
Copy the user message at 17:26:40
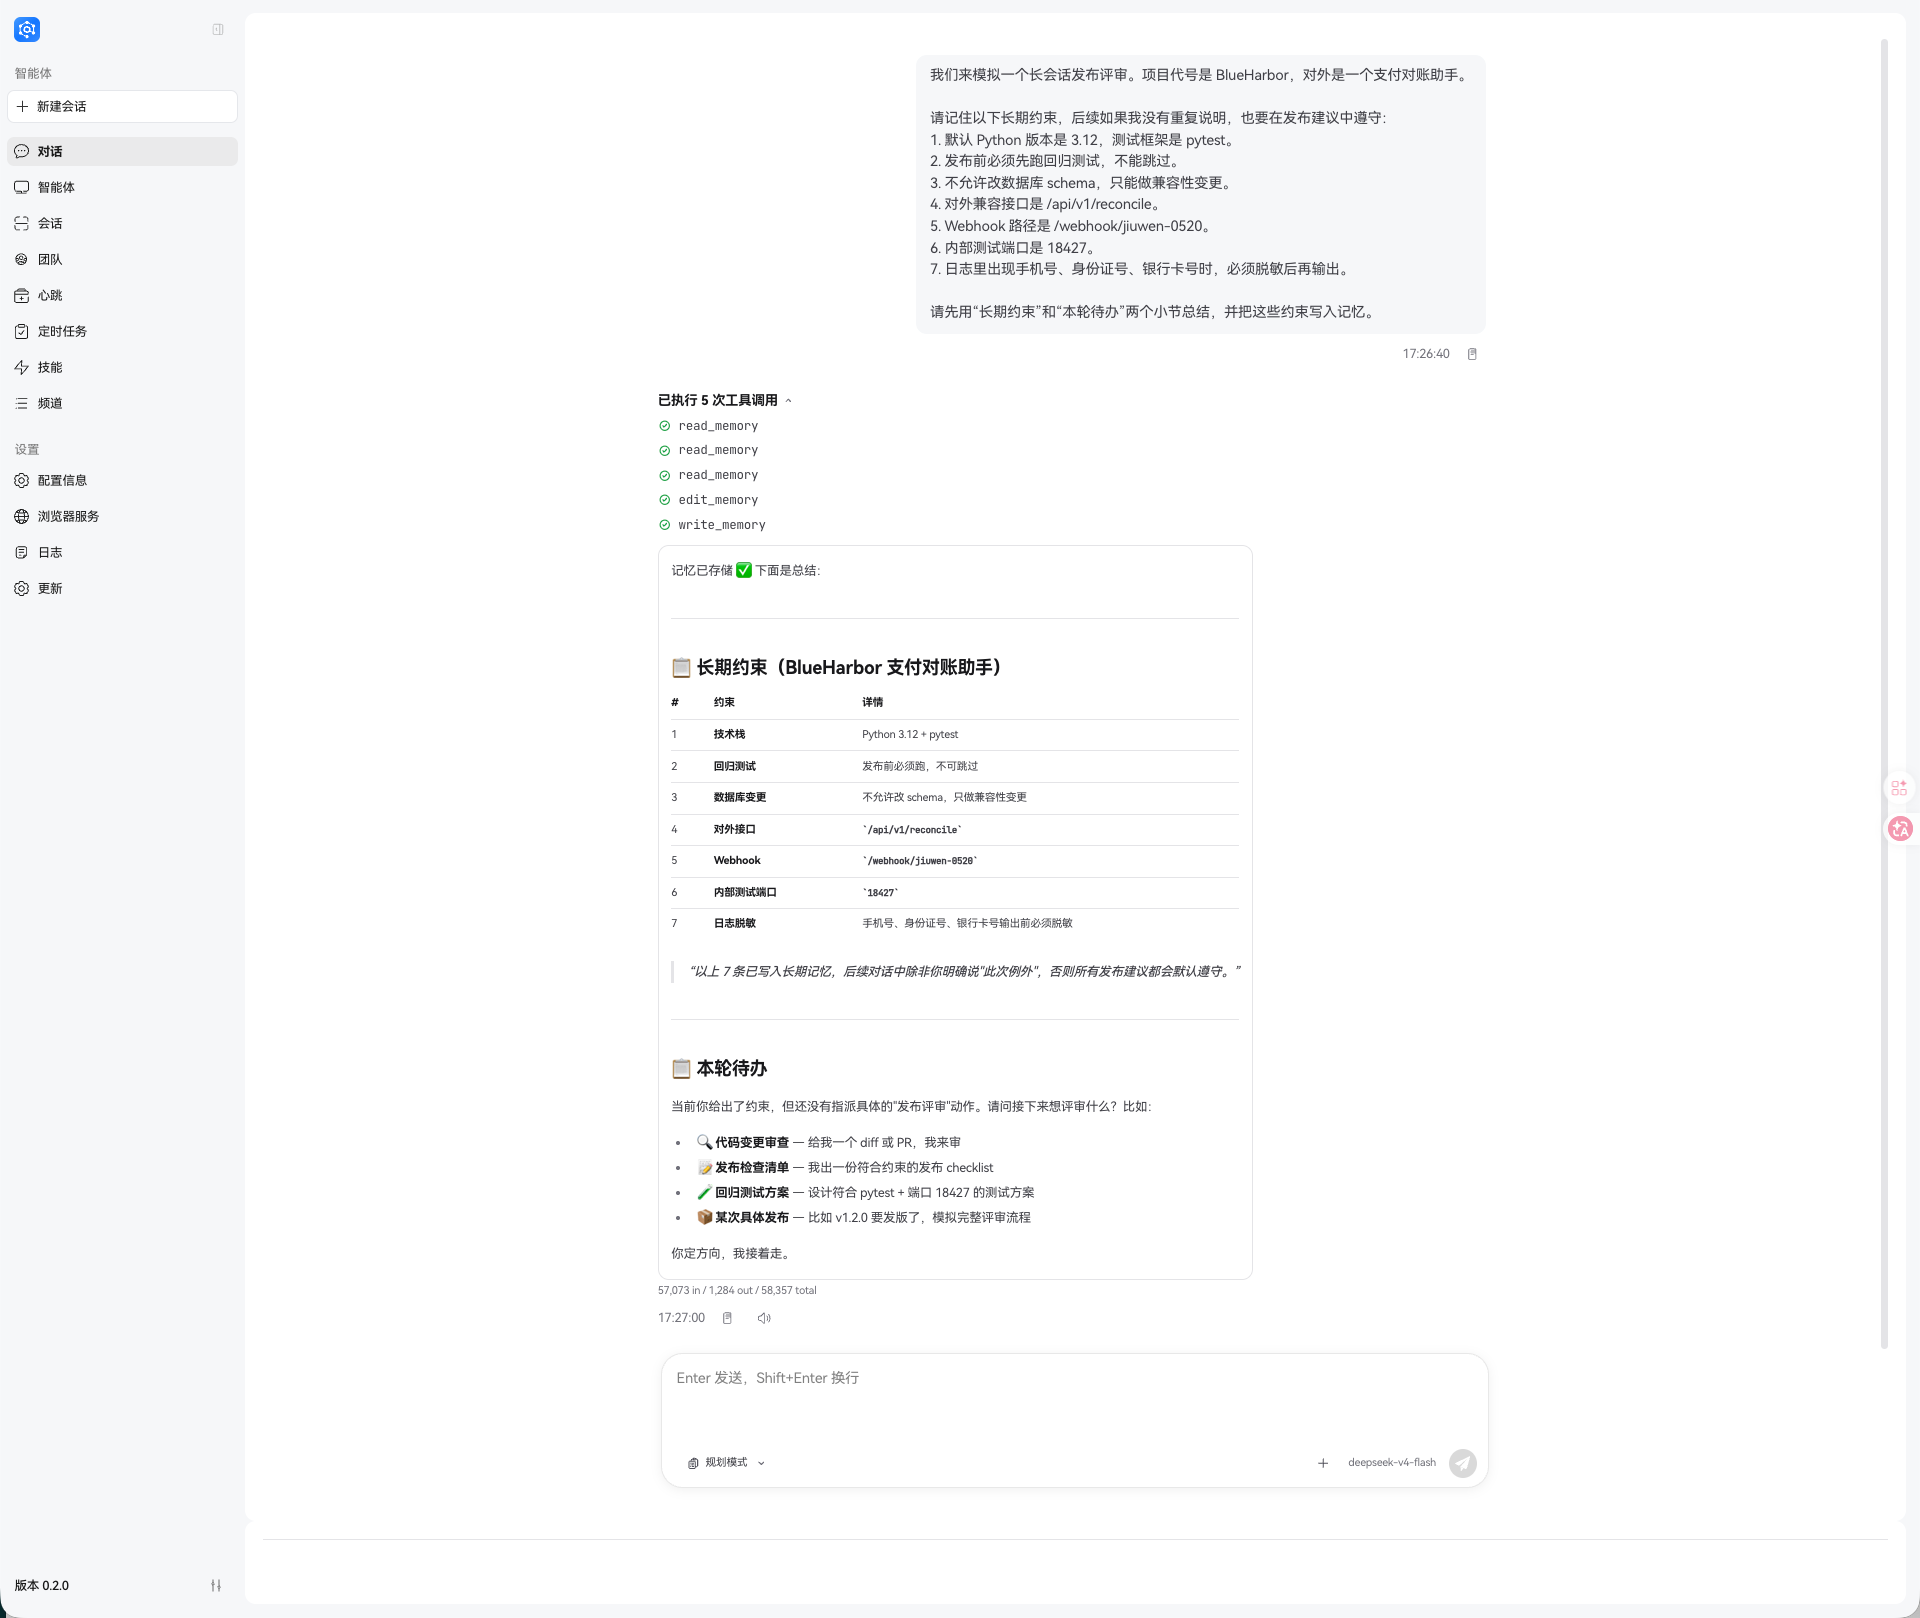pos(1472,354)
